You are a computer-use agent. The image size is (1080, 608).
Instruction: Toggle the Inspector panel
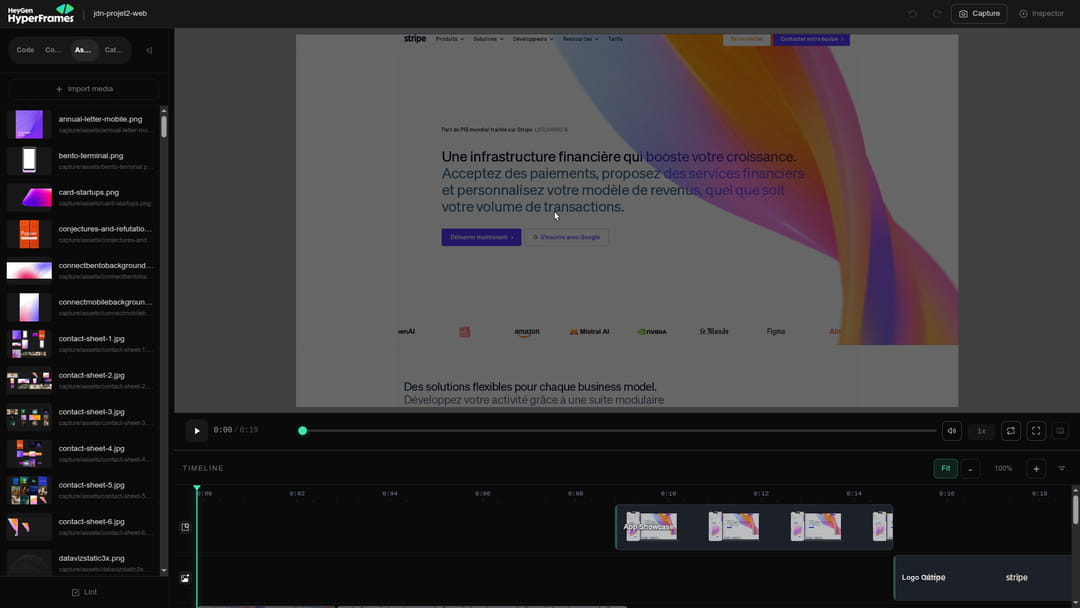[x=1041, y=14]
